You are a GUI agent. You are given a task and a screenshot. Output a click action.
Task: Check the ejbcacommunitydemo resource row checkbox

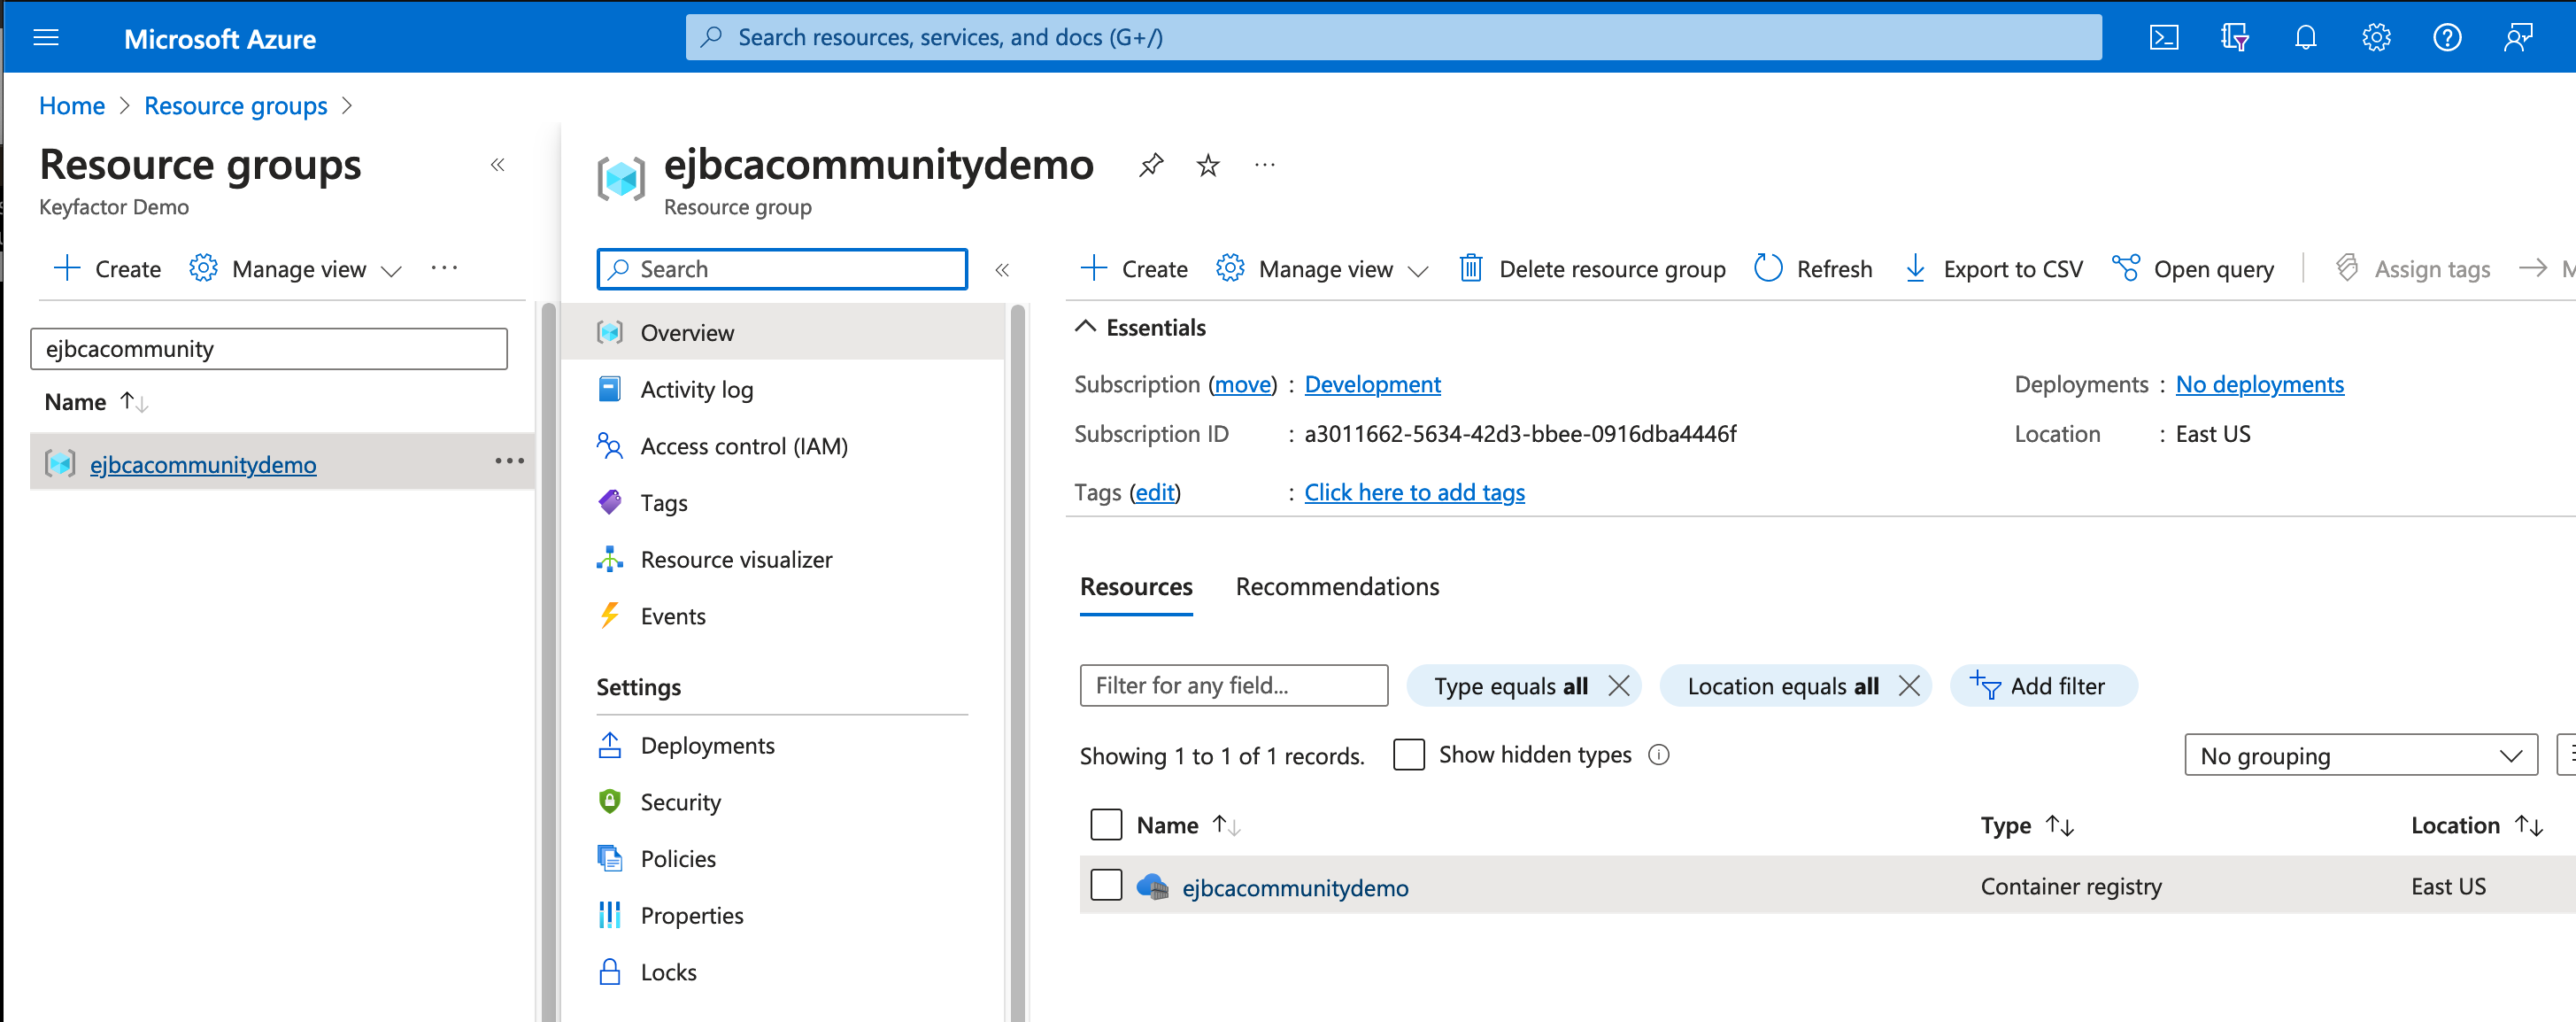[x=1106, y=885]
